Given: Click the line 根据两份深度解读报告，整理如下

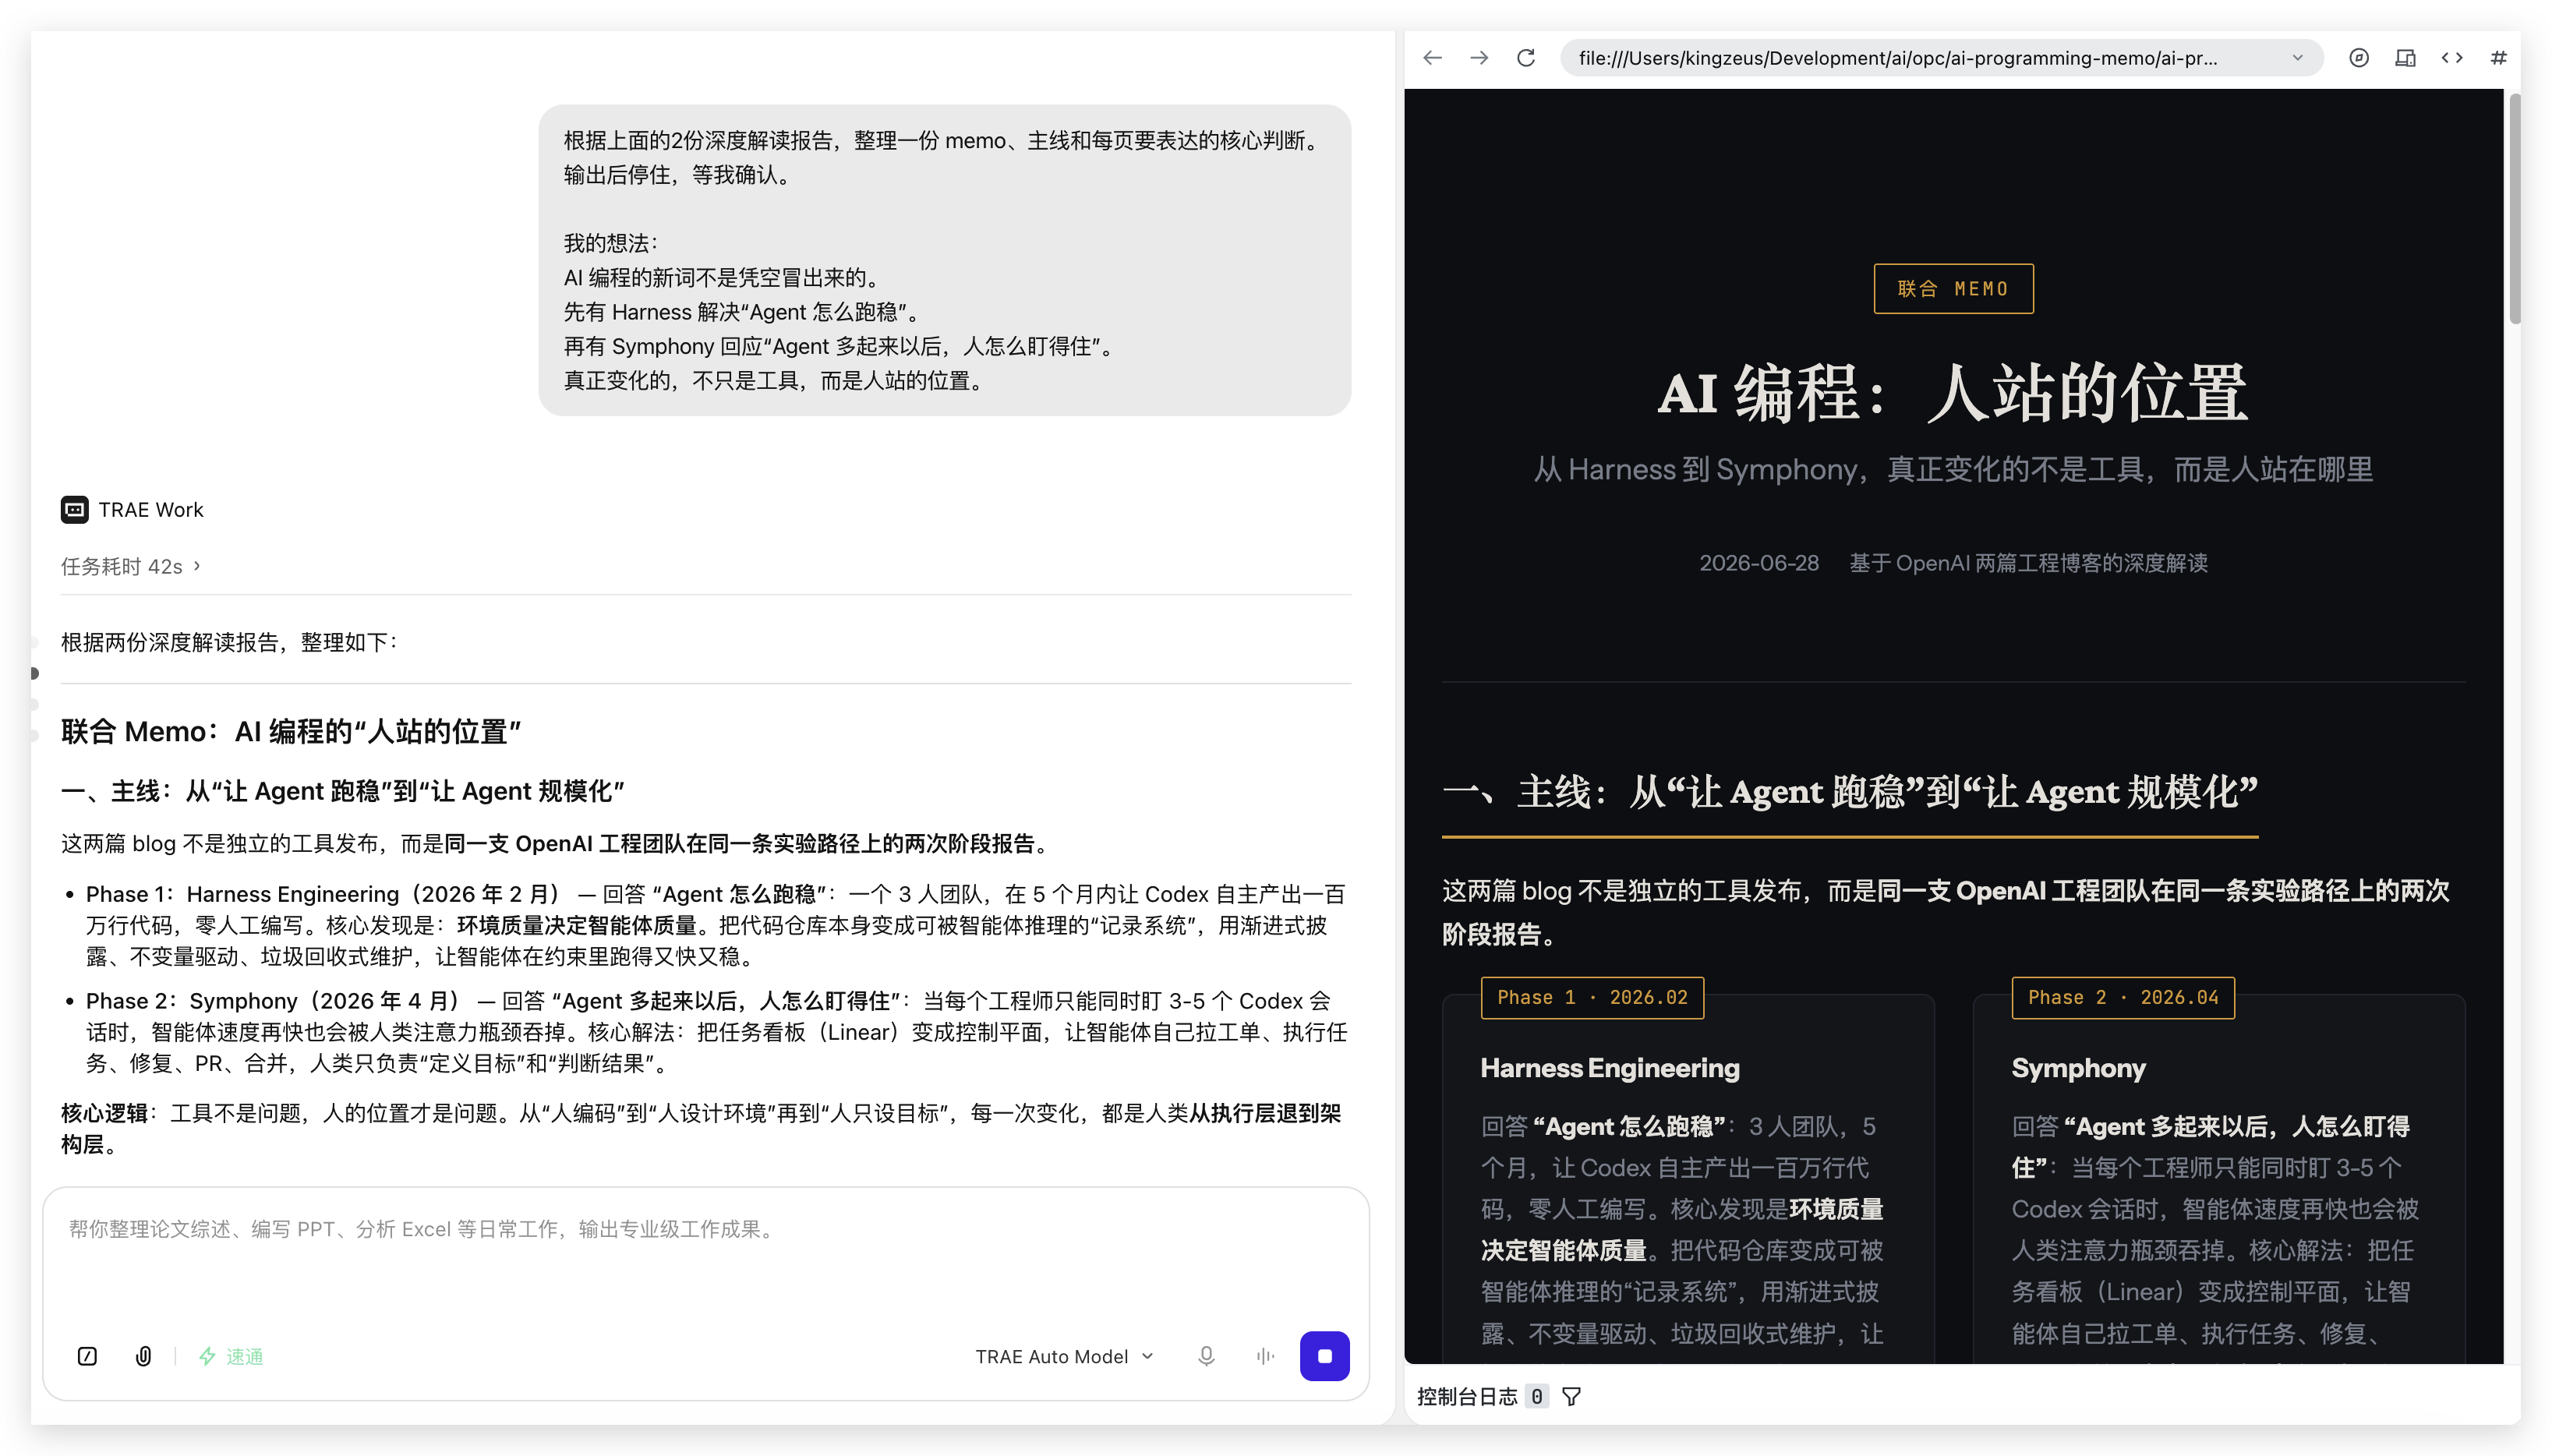Looking at the screenshot, I should click(228, 642).
